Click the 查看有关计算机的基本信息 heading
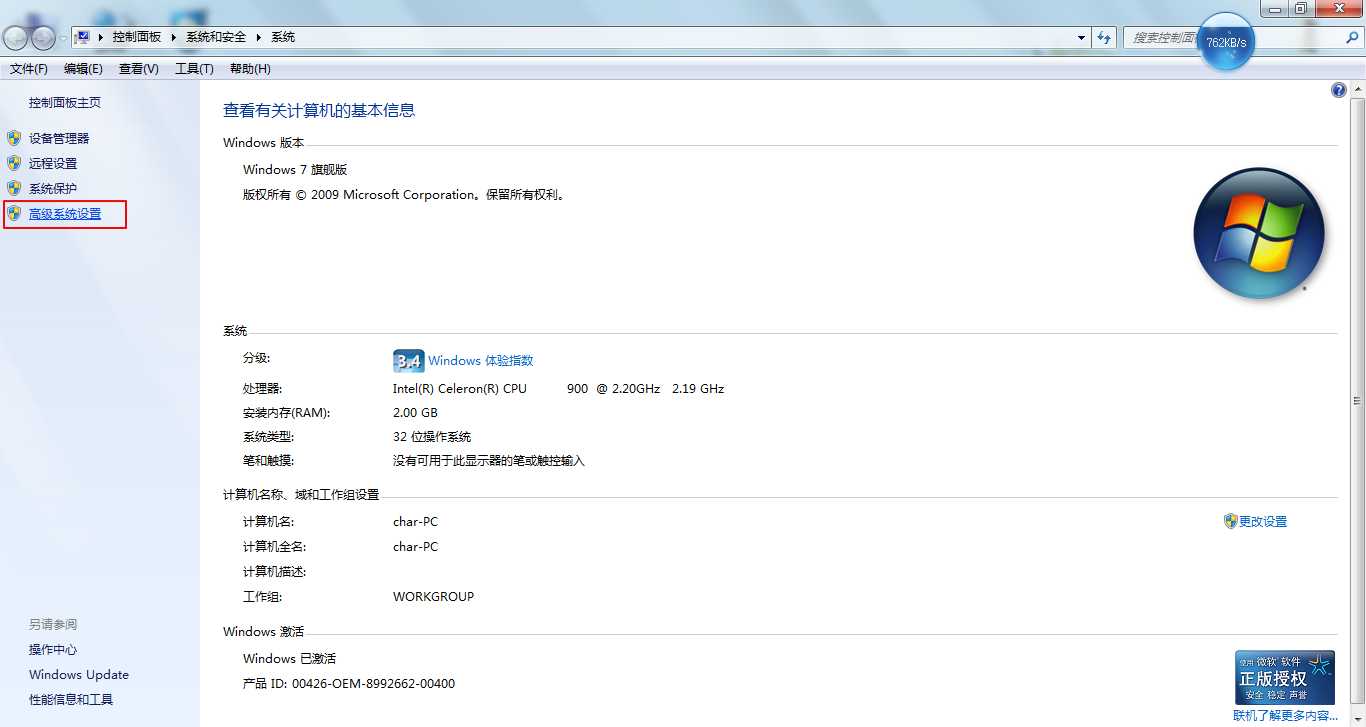The width and height of the screenshot is (1366, 727). (319, 111)
